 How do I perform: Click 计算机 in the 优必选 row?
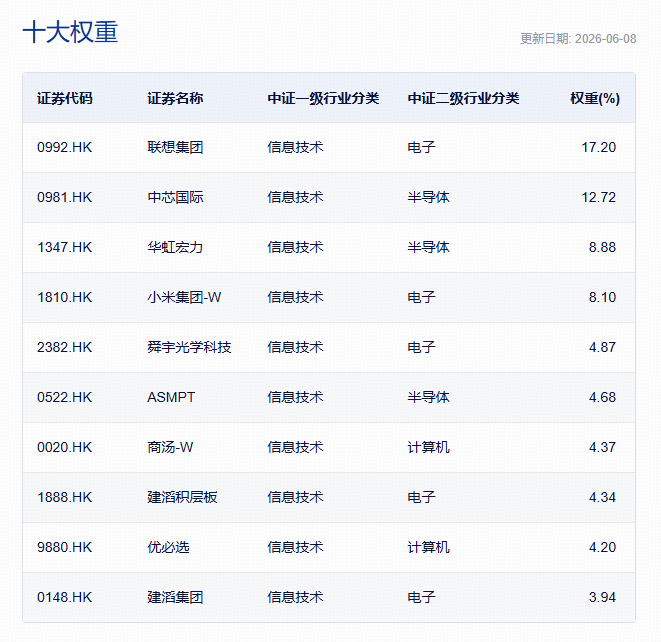click(428, 547)
